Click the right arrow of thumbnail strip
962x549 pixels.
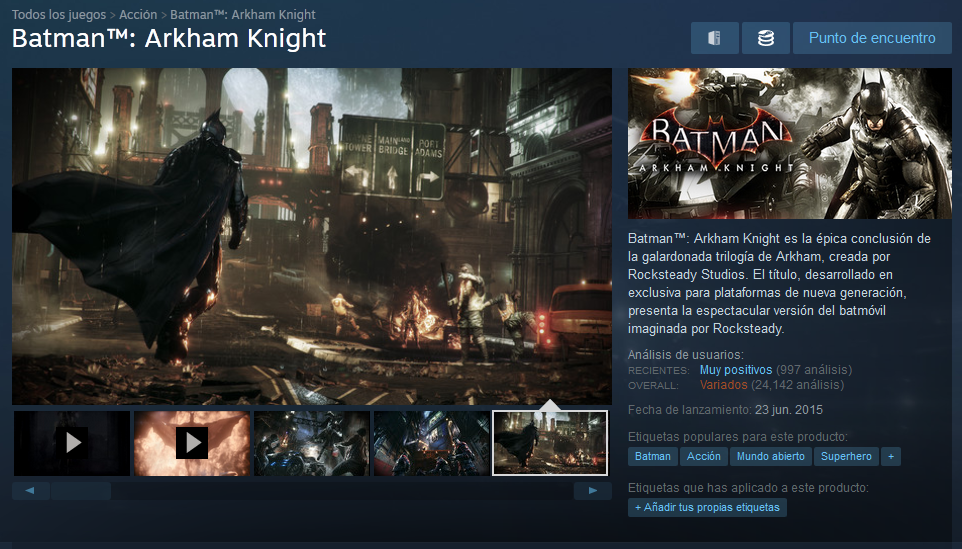pyautogui.click(x=593, y=491)
